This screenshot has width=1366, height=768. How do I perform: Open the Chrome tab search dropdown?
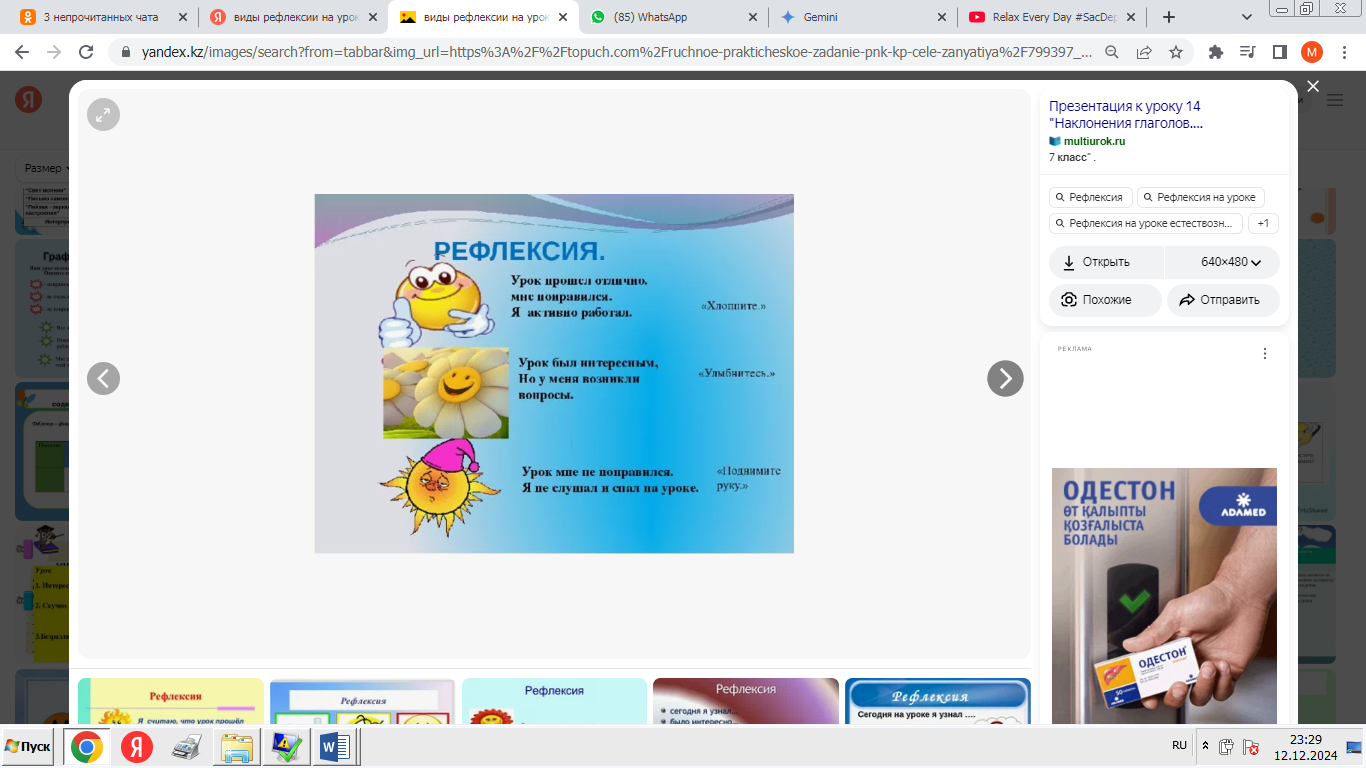1246,17
